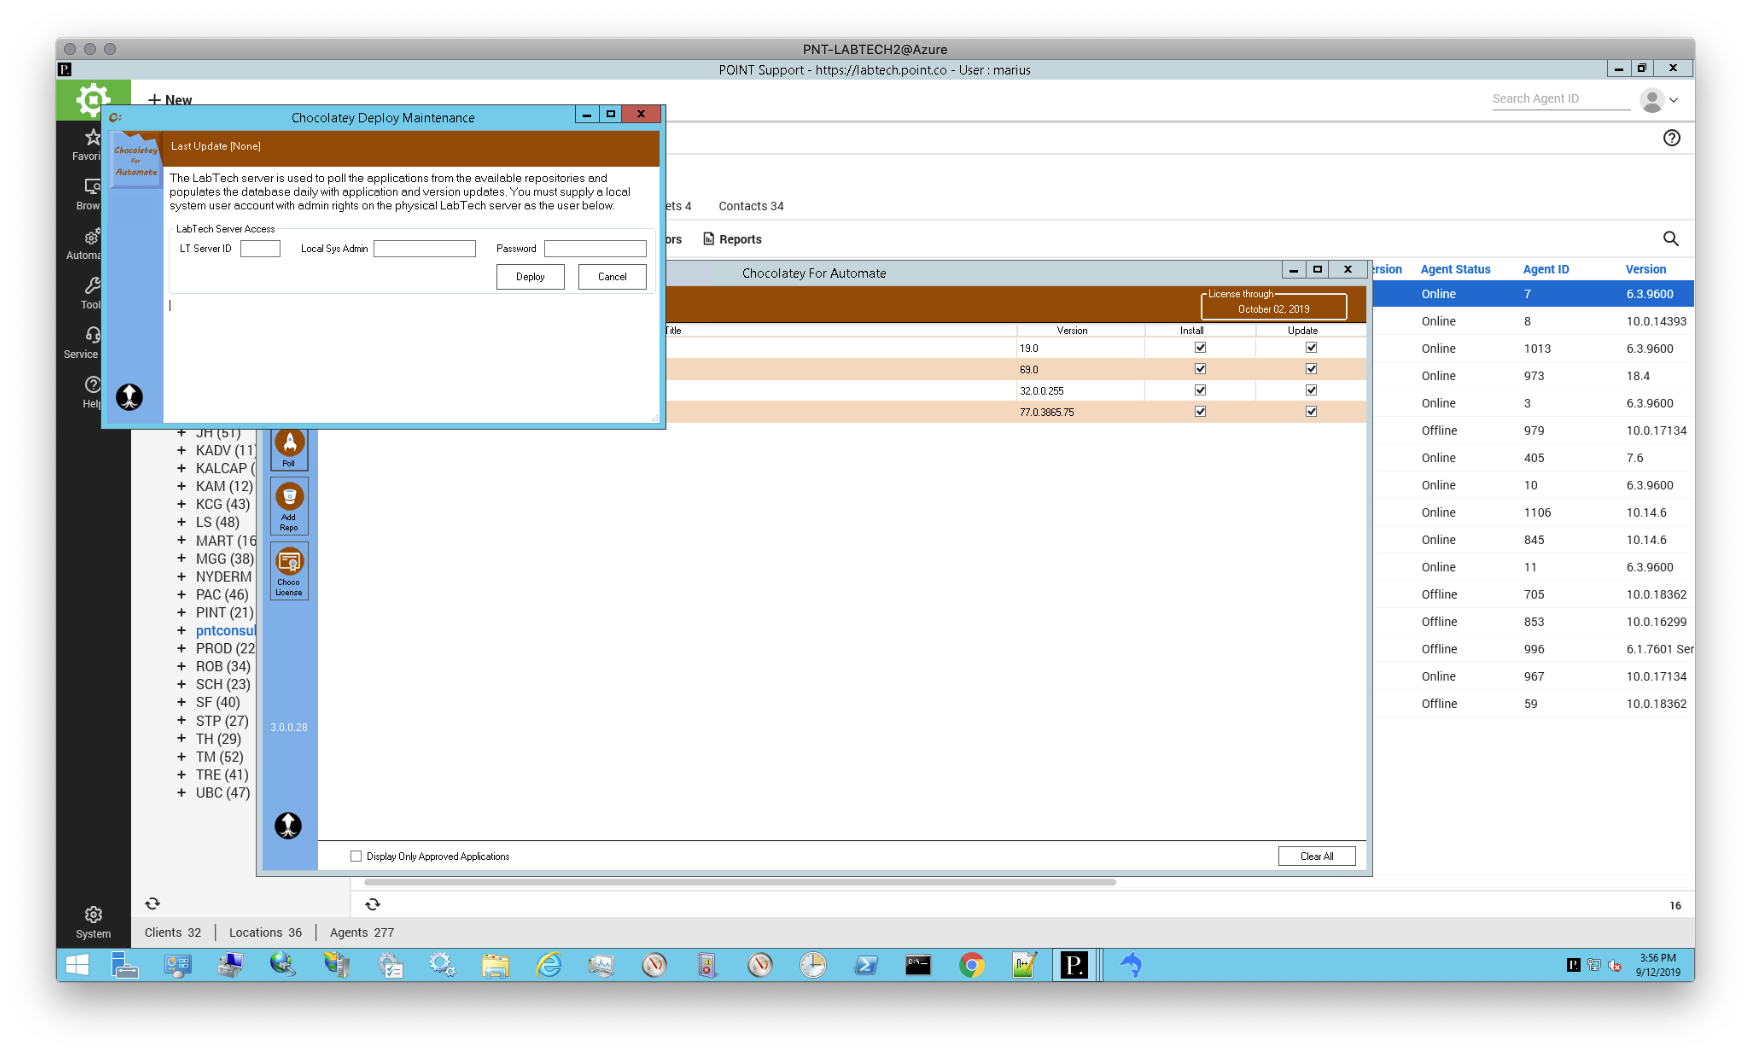Screen dimensions: 1751x1056
Task: Click the Poll rocket icon
Action: (x=289, y=447)
